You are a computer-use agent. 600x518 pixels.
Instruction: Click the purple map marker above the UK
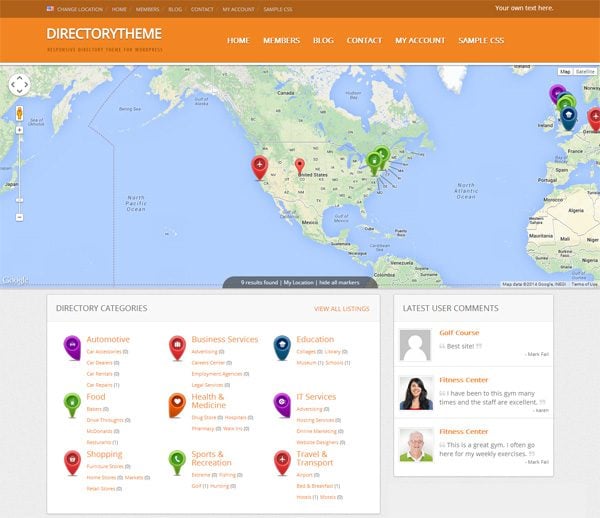coord(556,92)
